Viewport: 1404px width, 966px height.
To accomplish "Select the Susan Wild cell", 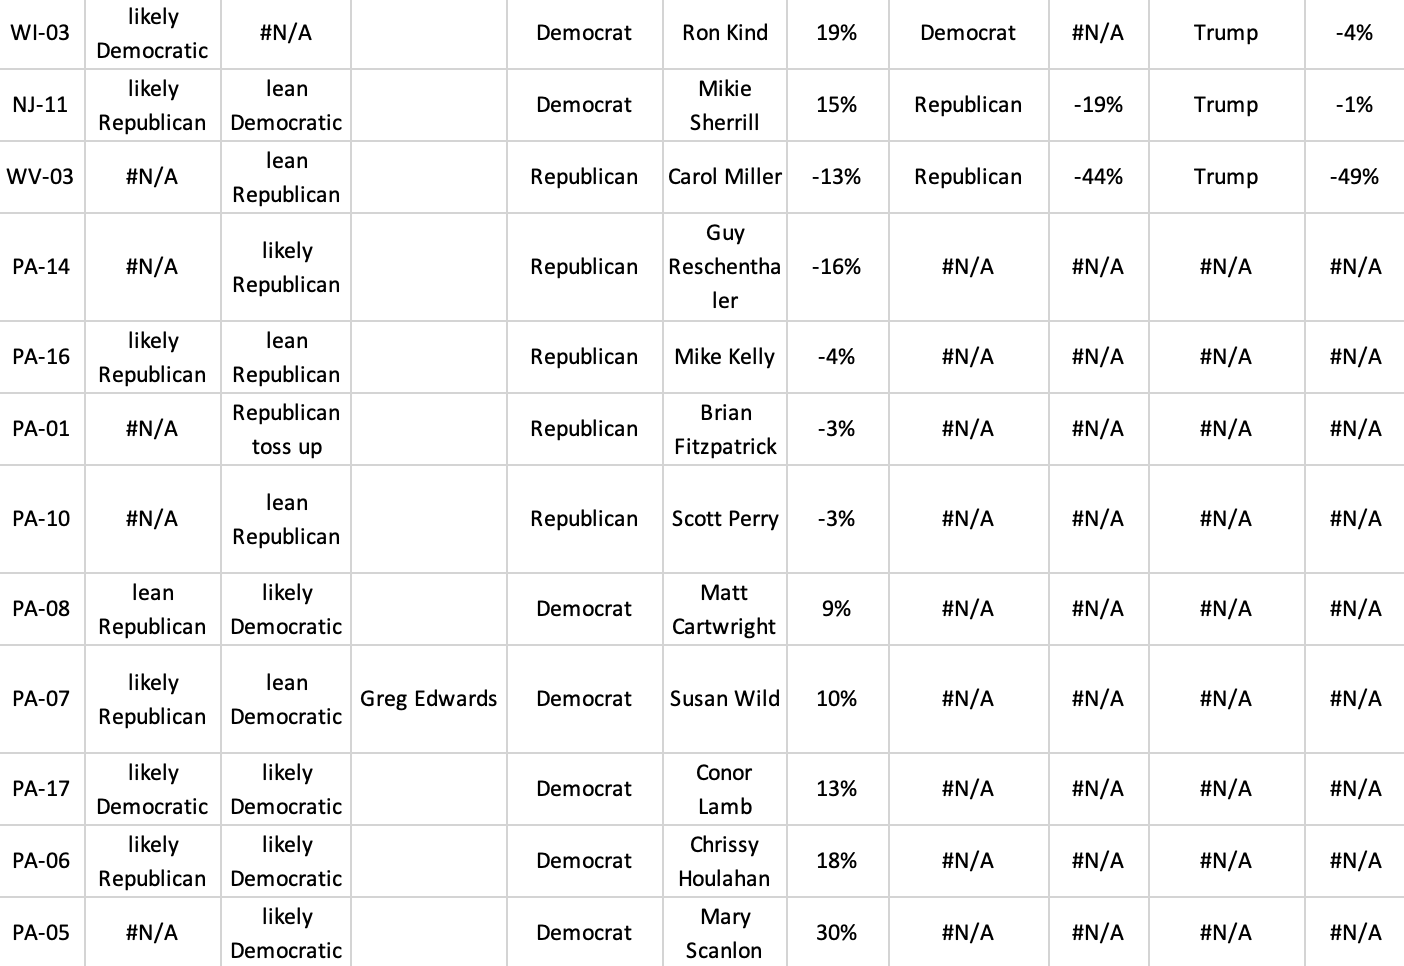I will [x=724, y=699].
